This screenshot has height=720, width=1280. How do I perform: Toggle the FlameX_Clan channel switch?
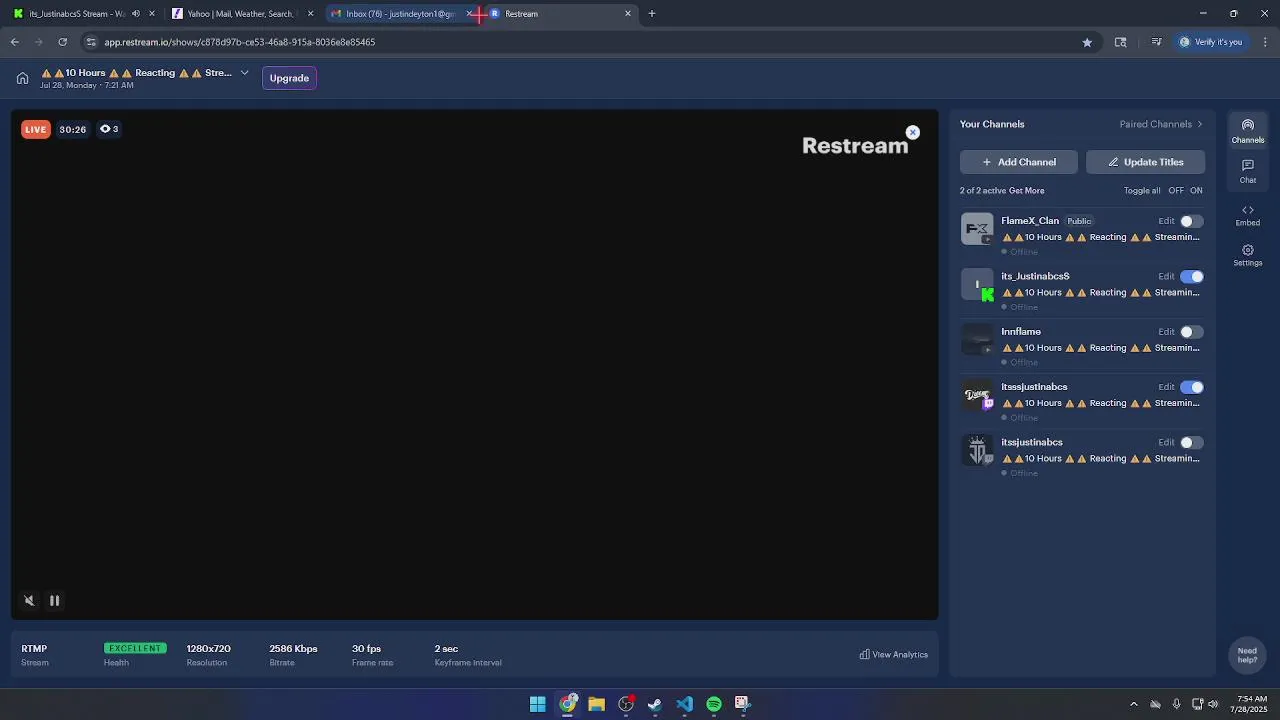tap(1191, 221)
